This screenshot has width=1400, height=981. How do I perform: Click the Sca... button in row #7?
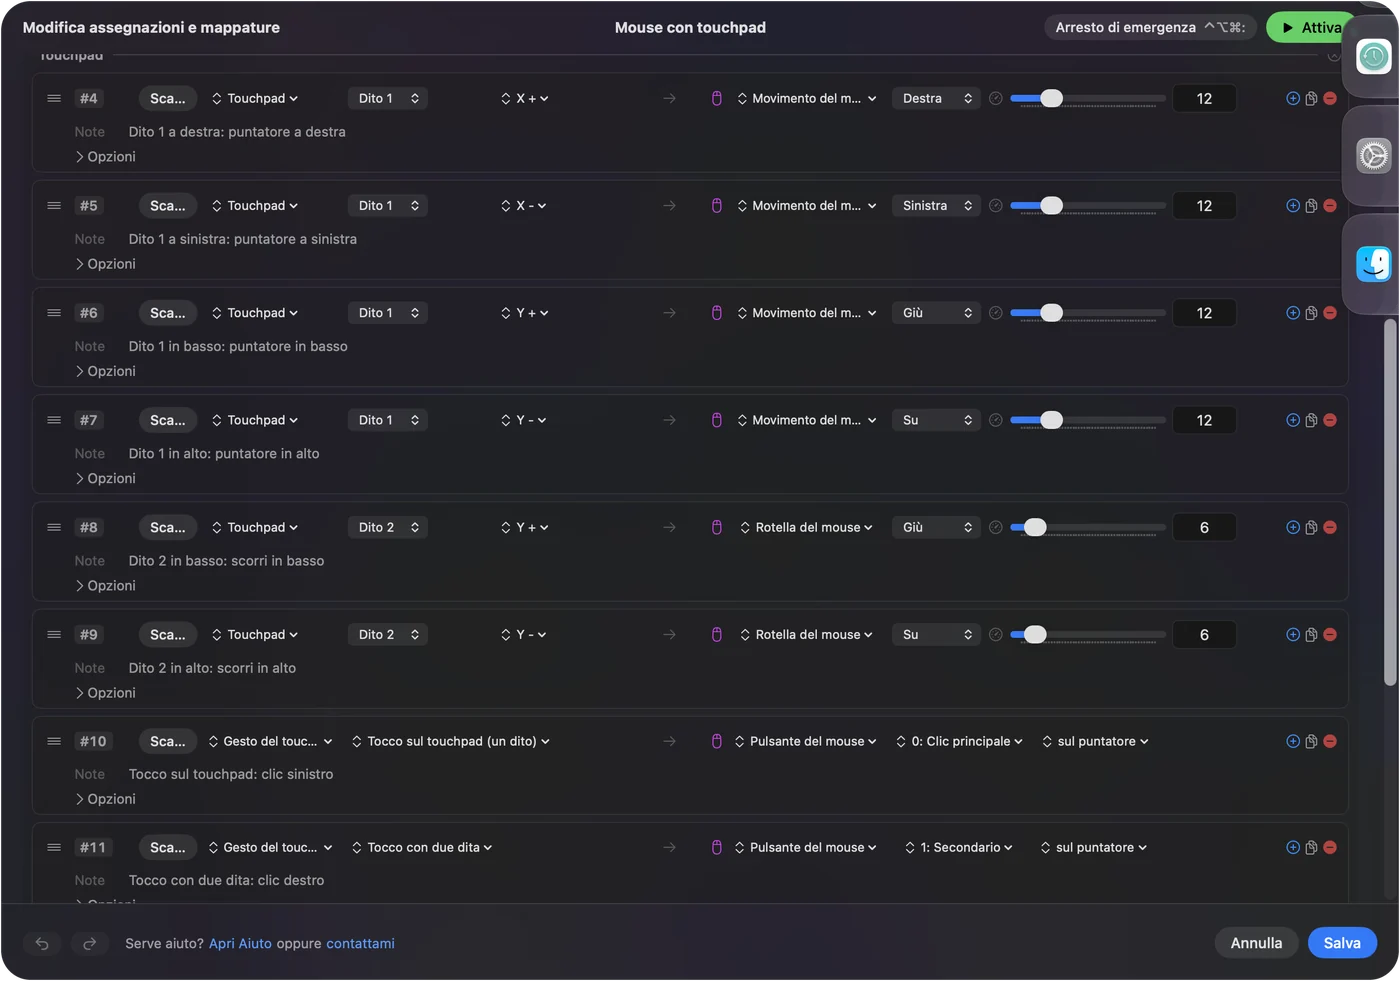167,420
